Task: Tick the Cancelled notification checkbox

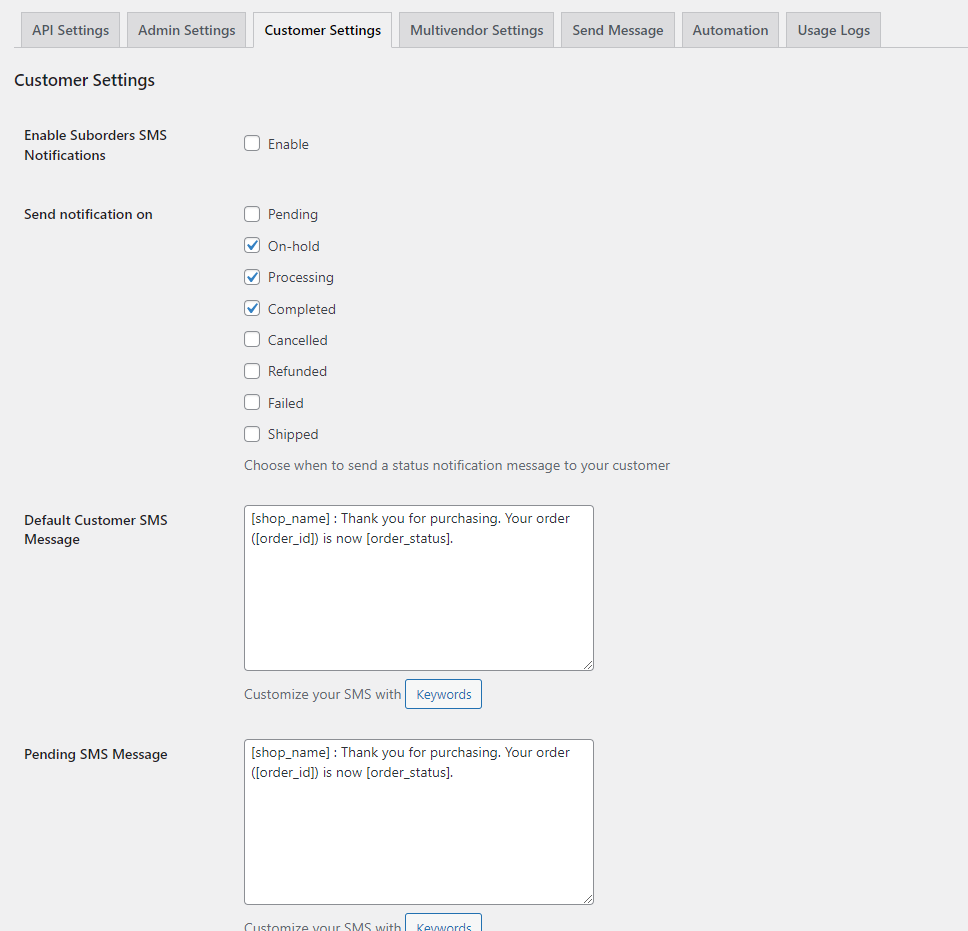Action: click(252, 340)
